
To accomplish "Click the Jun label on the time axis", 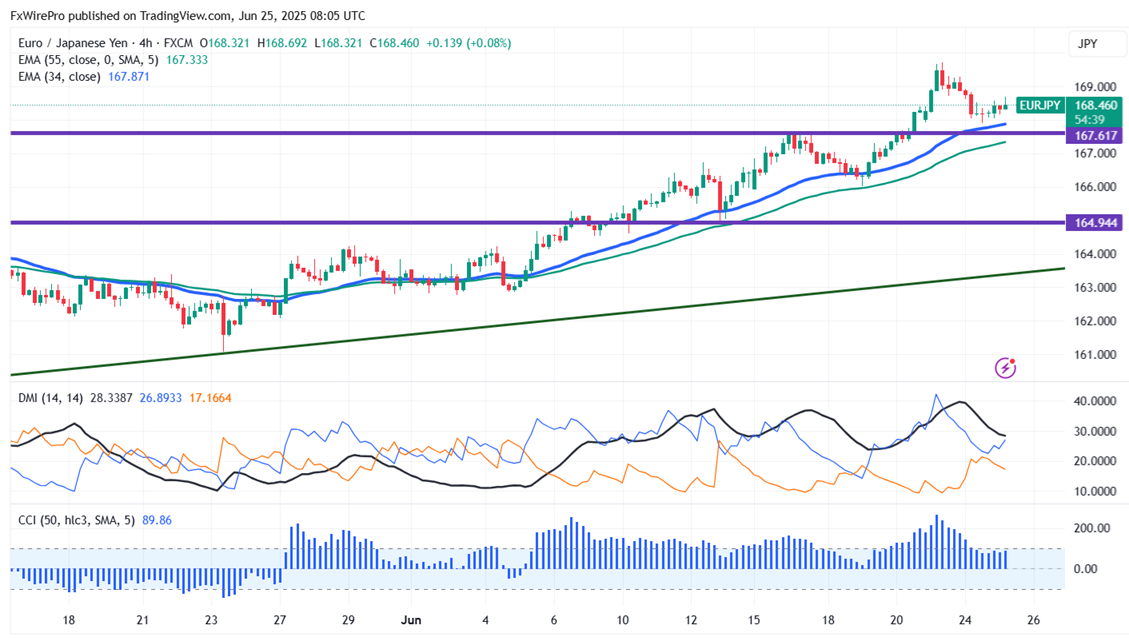I will pos(411,620).
